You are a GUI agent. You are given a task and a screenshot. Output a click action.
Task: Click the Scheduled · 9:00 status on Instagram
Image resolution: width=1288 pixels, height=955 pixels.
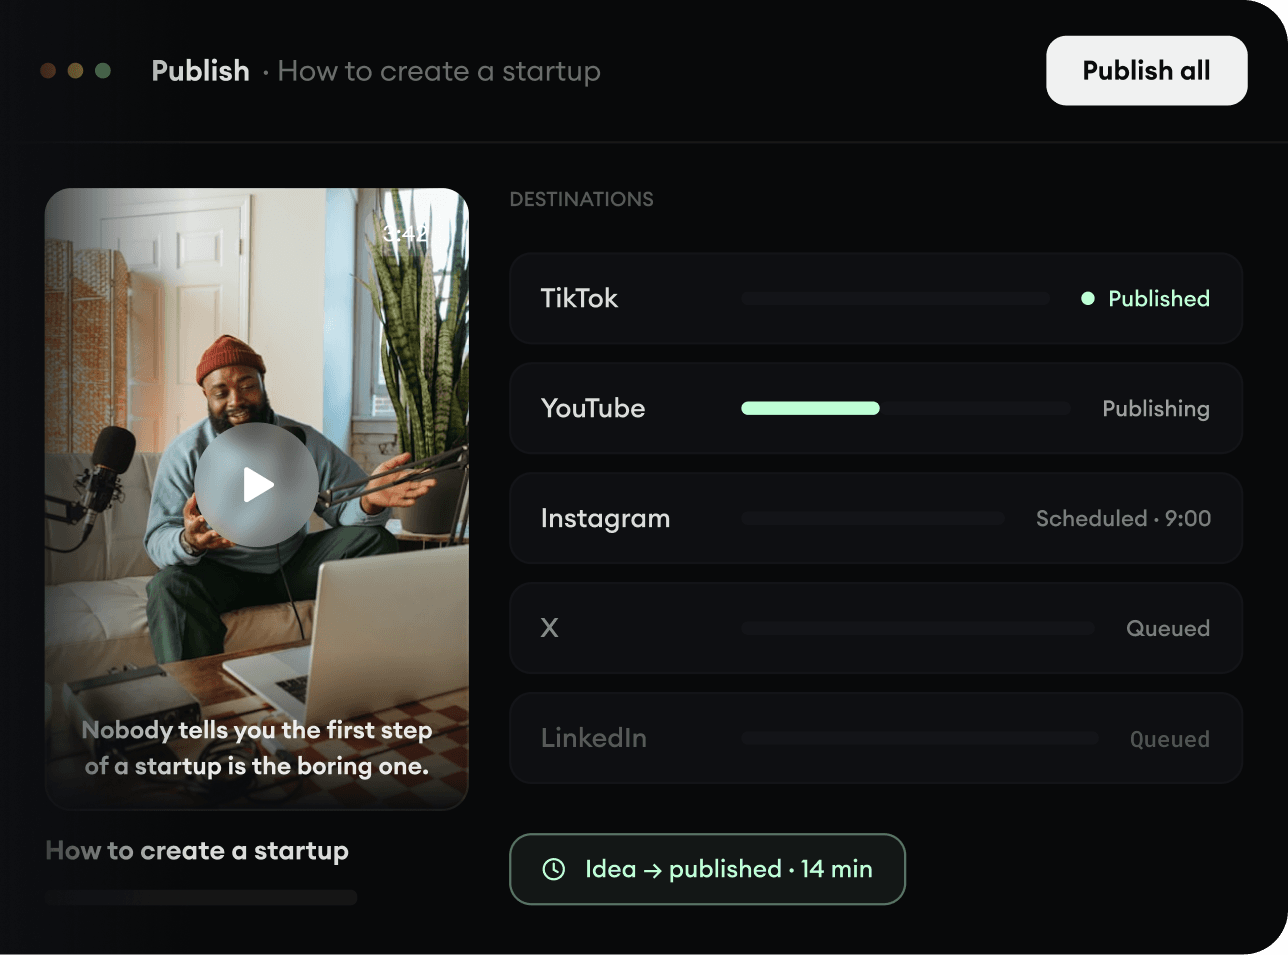click(1123, 518)
